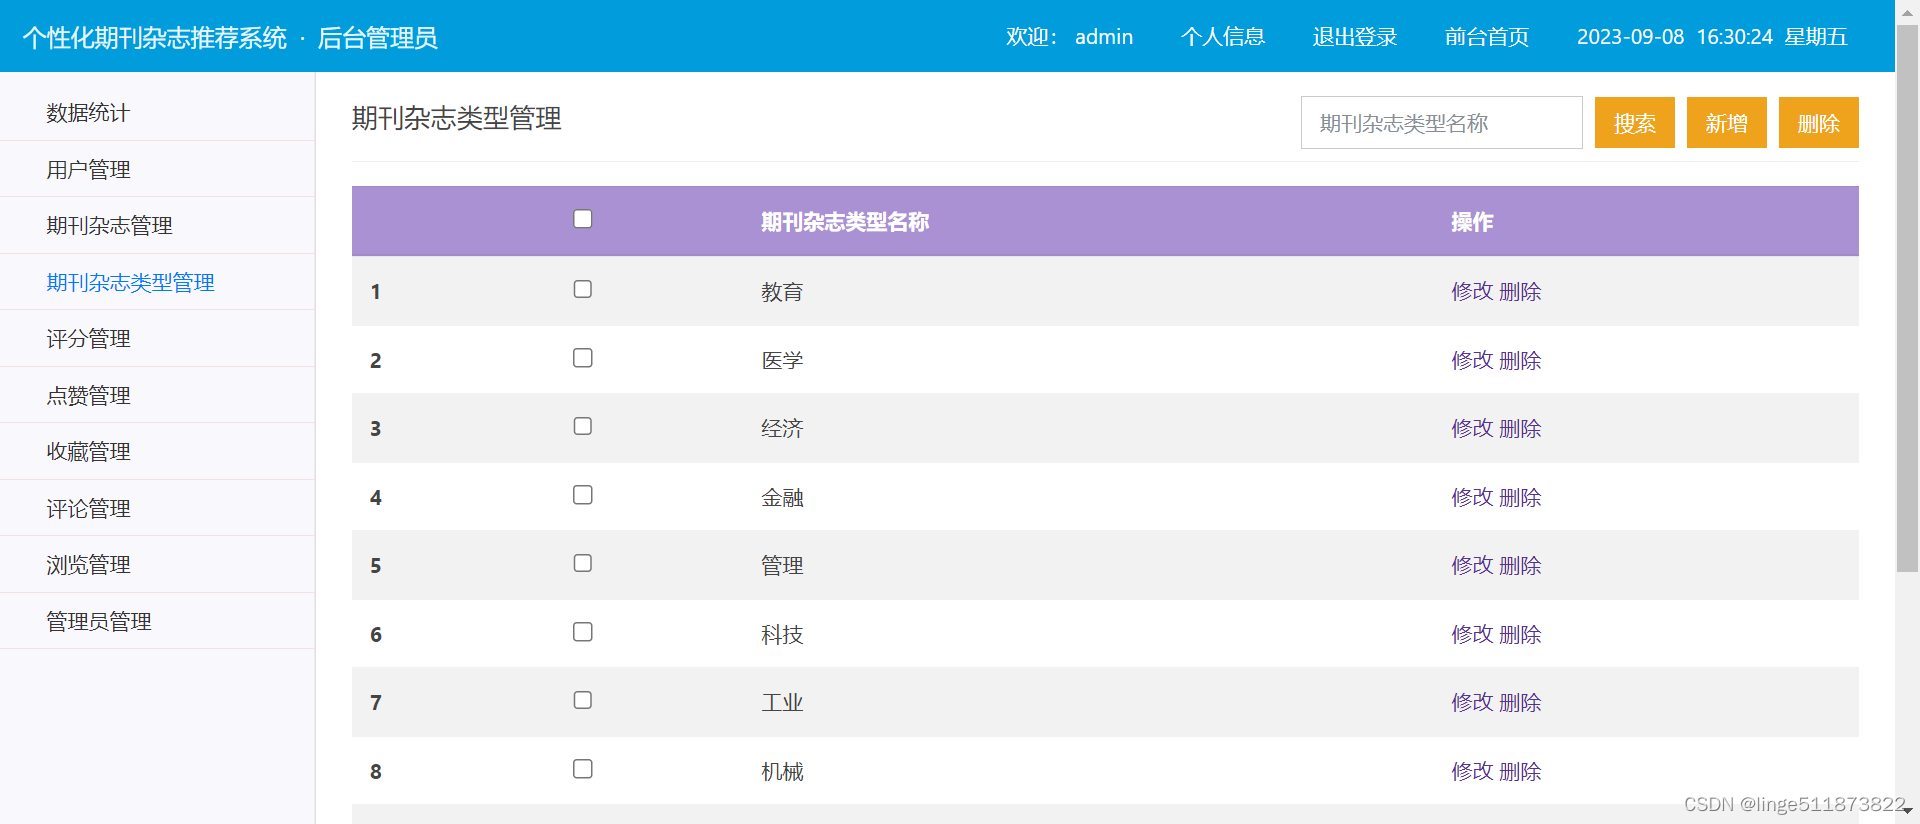This screenshot has height=824, width=1920.
Task: Click 删除 for the 经济 row
Action: (1520, 429)
